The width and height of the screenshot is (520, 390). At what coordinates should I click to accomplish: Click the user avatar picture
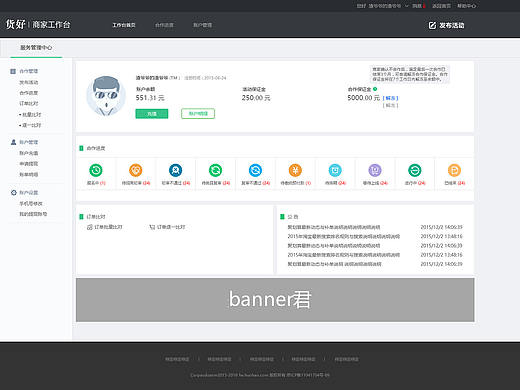106,96
